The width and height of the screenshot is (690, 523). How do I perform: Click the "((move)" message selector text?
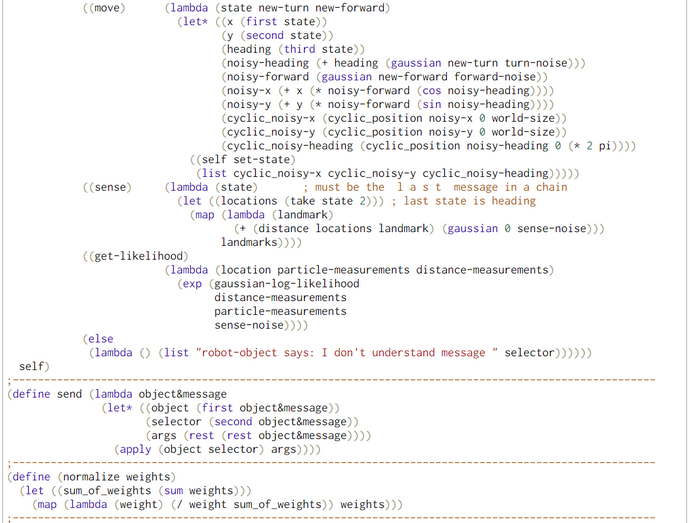pos(104,8)
